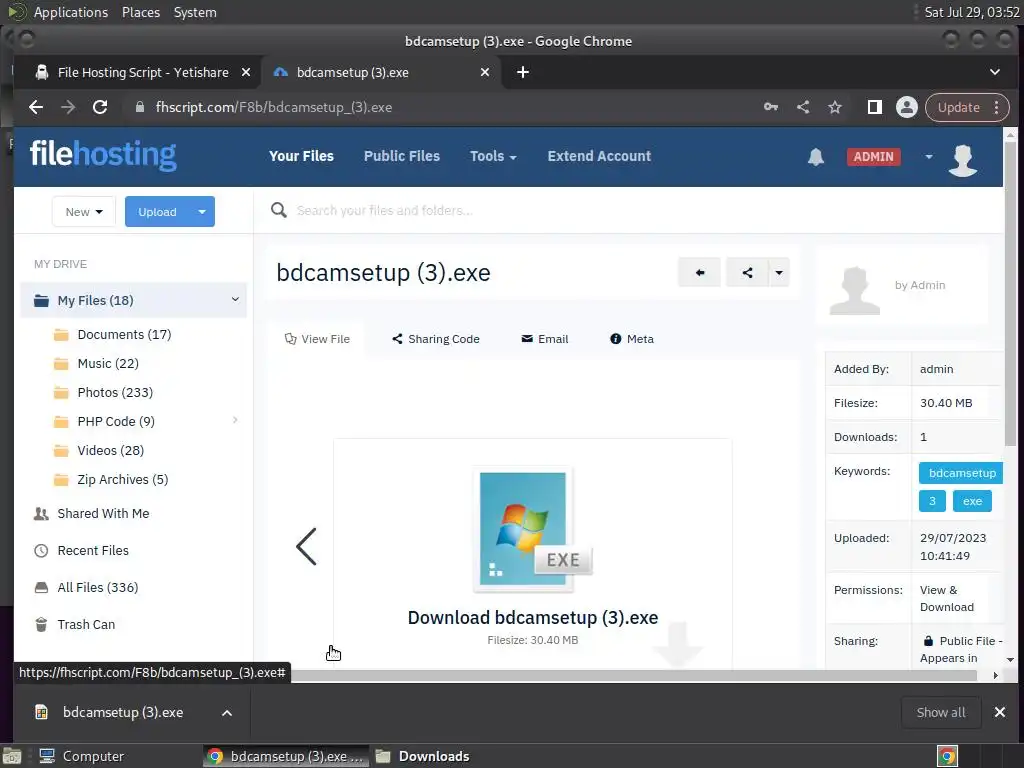Open options for the bdcamsetup (3).exe download
The image size is (1024, 768).
[x=227, y=712]
